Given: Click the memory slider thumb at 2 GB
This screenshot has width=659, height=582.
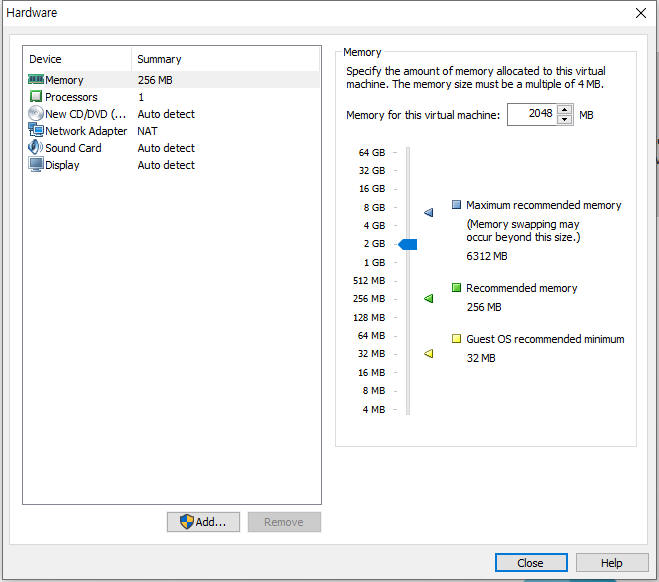Looking at the screenshot, I should (x=408, y=244).
